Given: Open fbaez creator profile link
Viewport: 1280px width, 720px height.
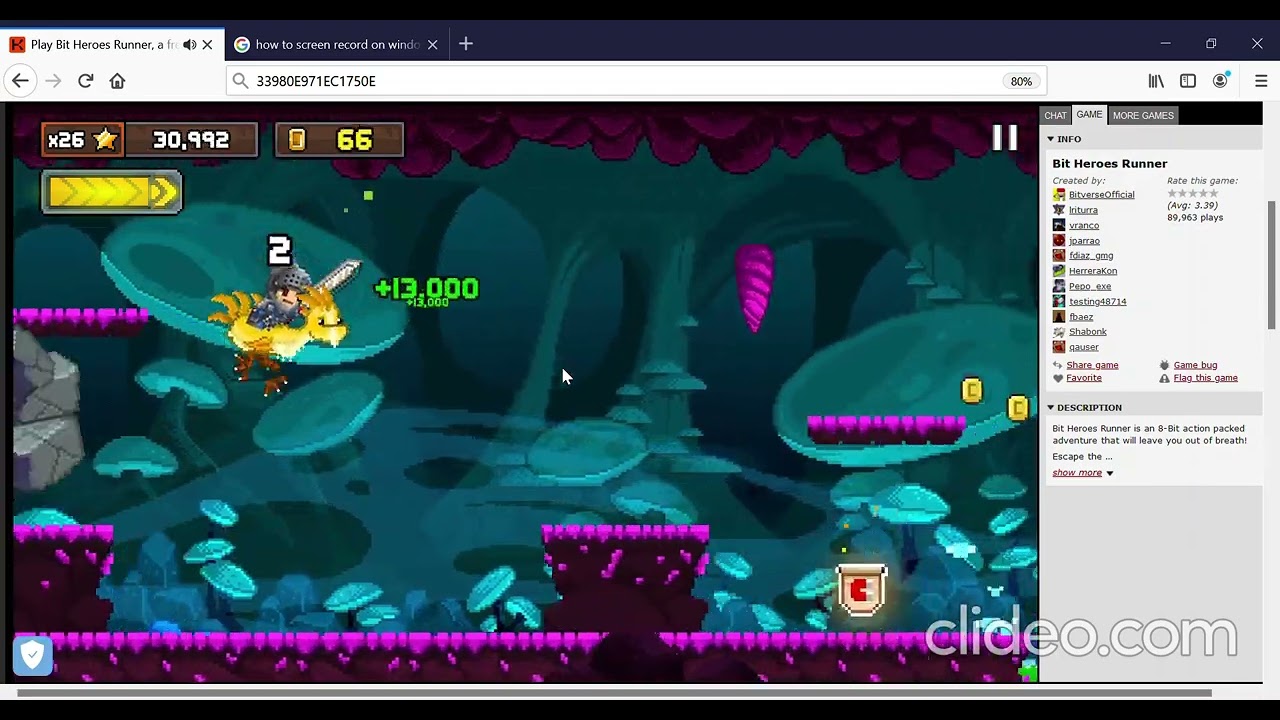Looking at the screenshot, I should pos(1081,317).
